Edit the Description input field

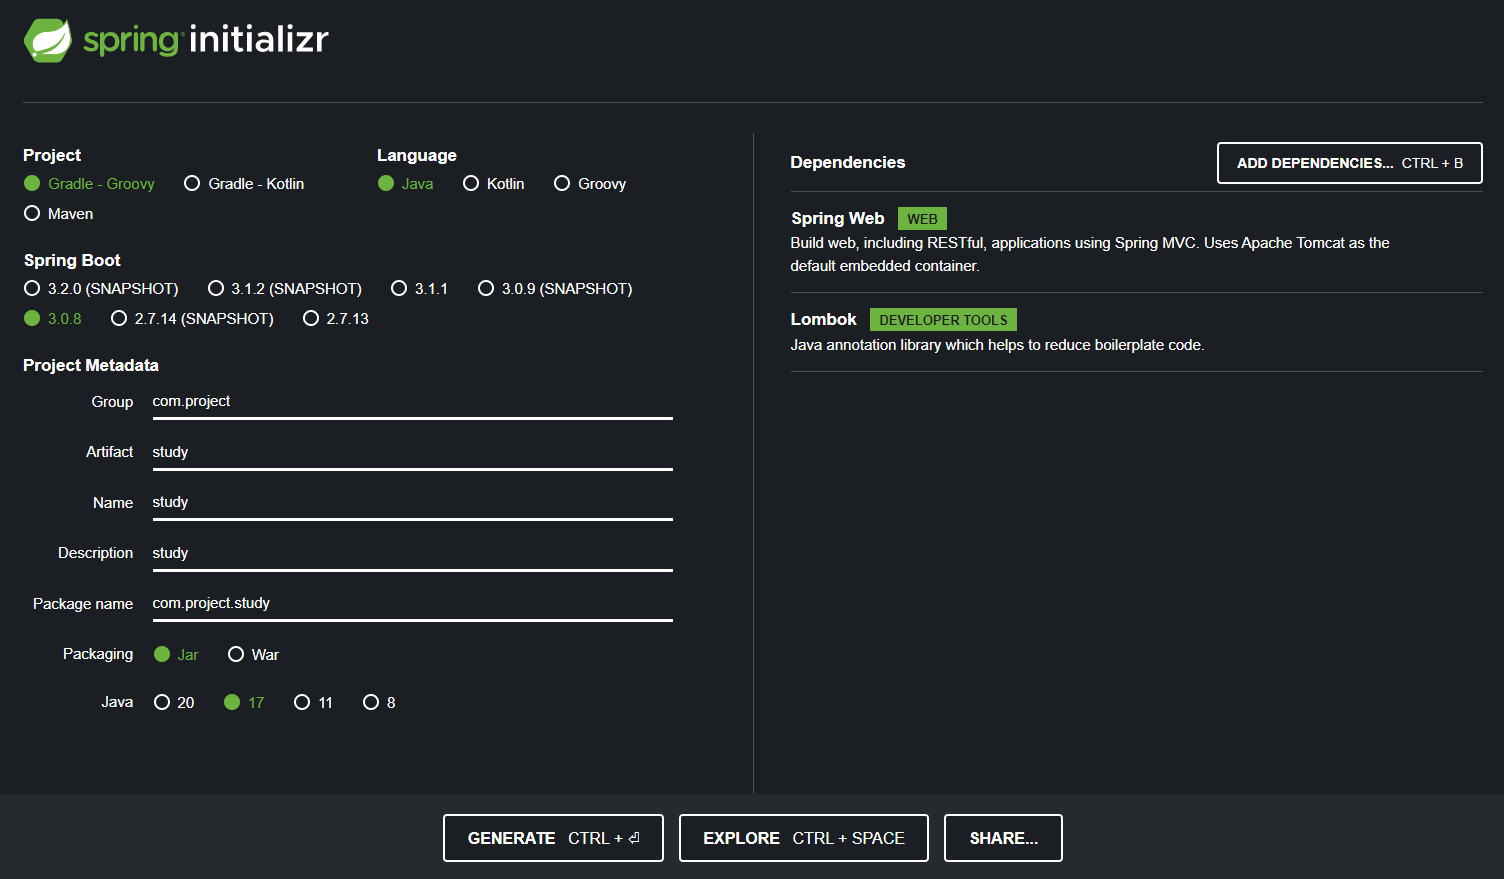pyautogui.click(x=412, y=553)
